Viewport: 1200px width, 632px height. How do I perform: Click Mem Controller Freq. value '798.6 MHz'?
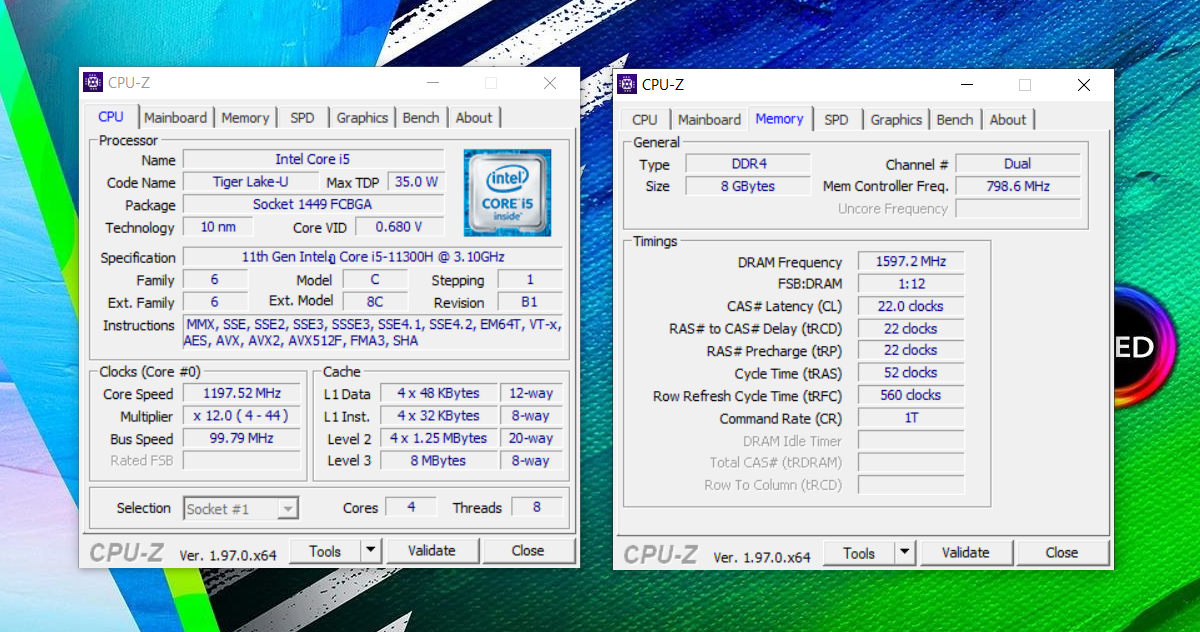(x=1018, y=186)
